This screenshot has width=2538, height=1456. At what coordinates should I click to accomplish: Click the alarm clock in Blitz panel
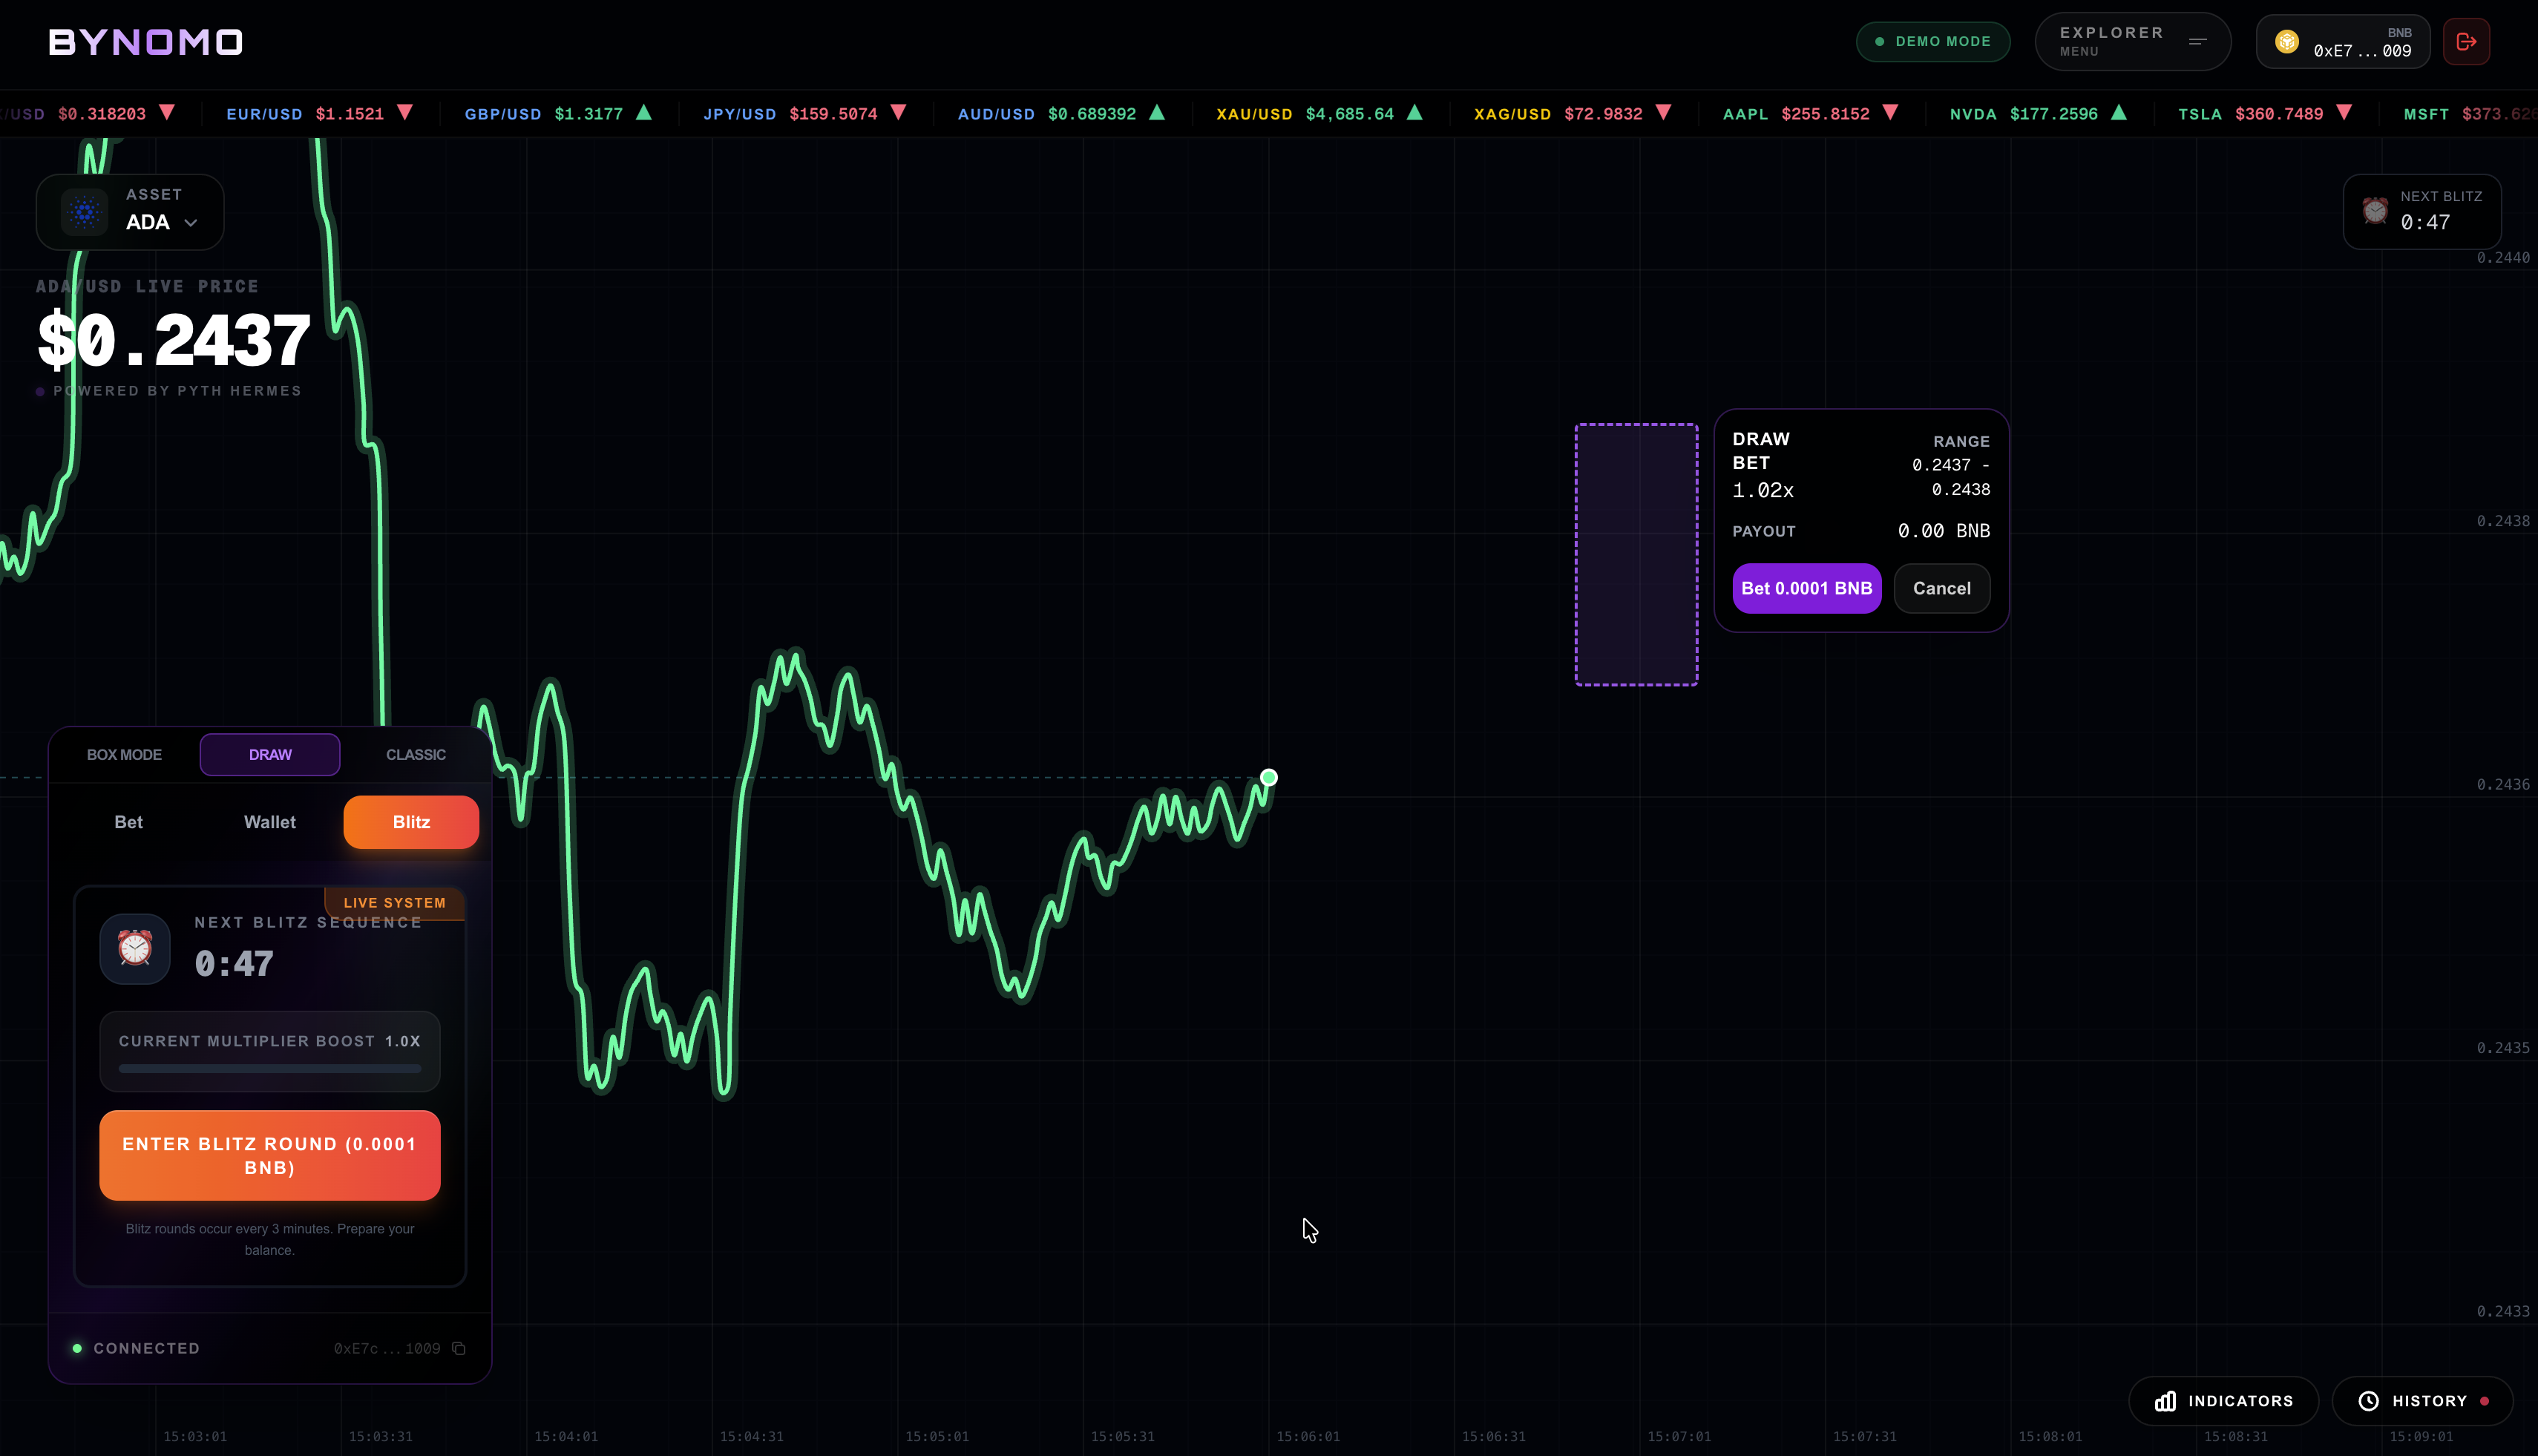135,948
